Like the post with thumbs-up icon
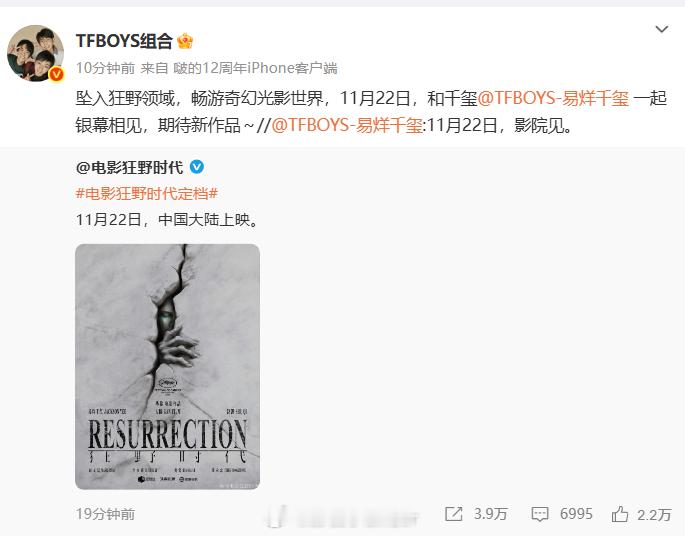 click(620, 514)
